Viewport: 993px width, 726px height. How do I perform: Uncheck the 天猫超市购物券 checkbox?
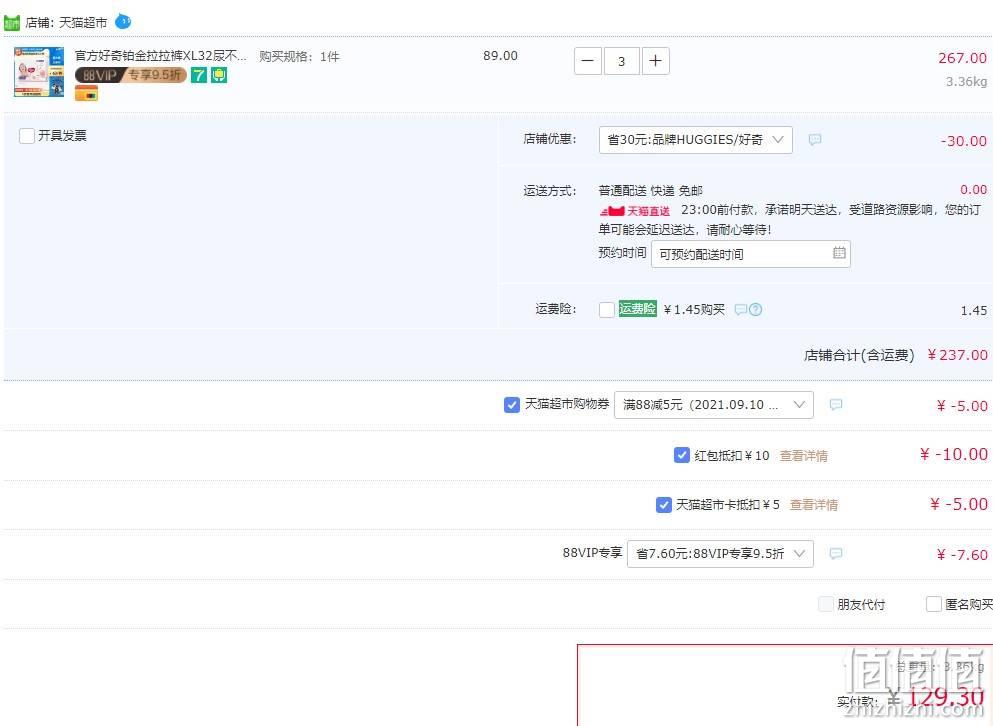(512, 404)
